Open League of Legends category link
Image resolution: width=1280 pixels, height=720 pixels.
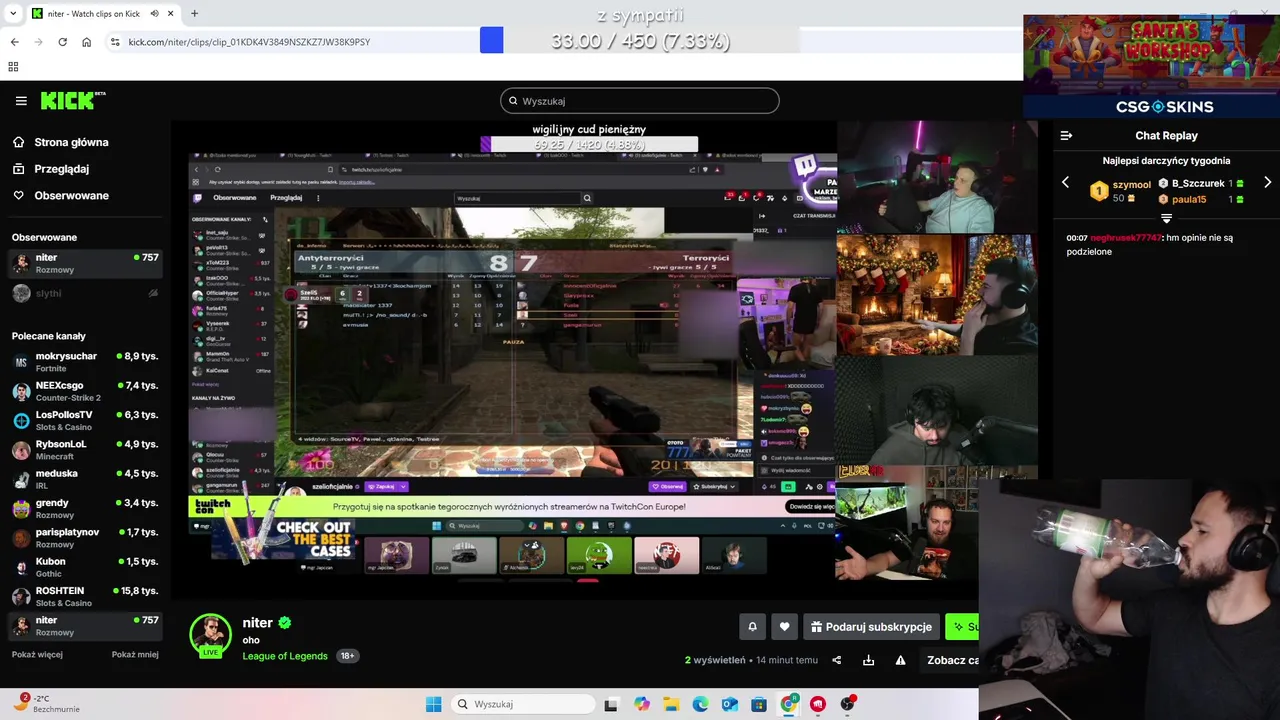[285, 656]
